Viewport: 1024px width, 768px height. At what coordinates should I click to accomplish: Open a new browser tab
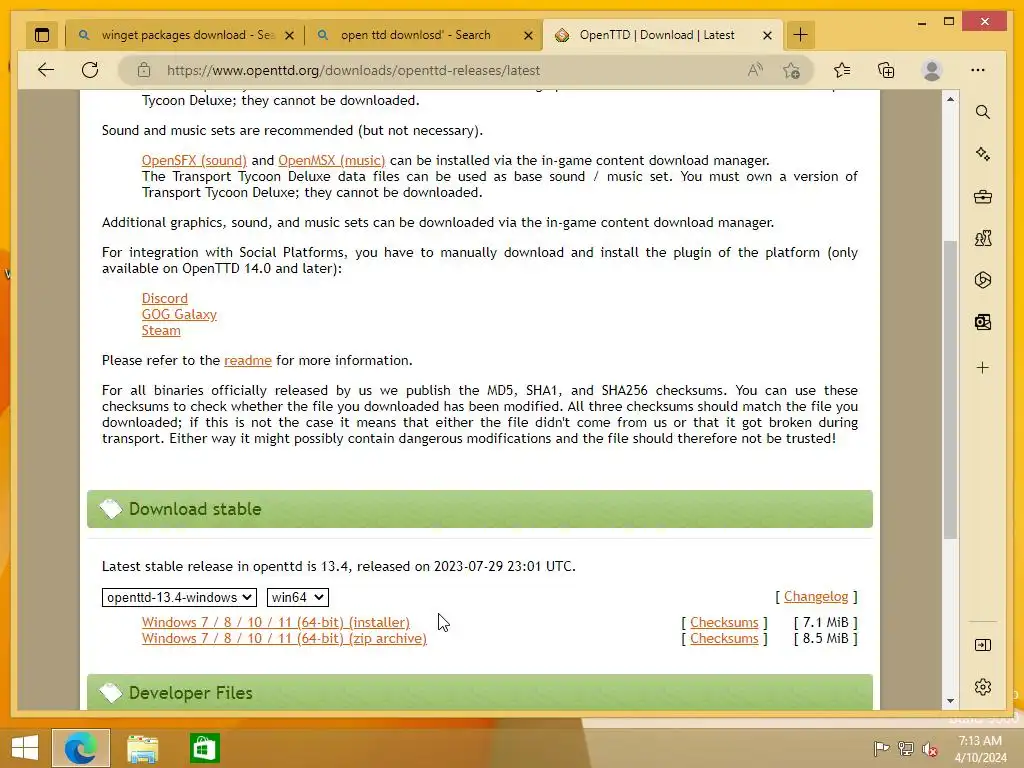801,35
